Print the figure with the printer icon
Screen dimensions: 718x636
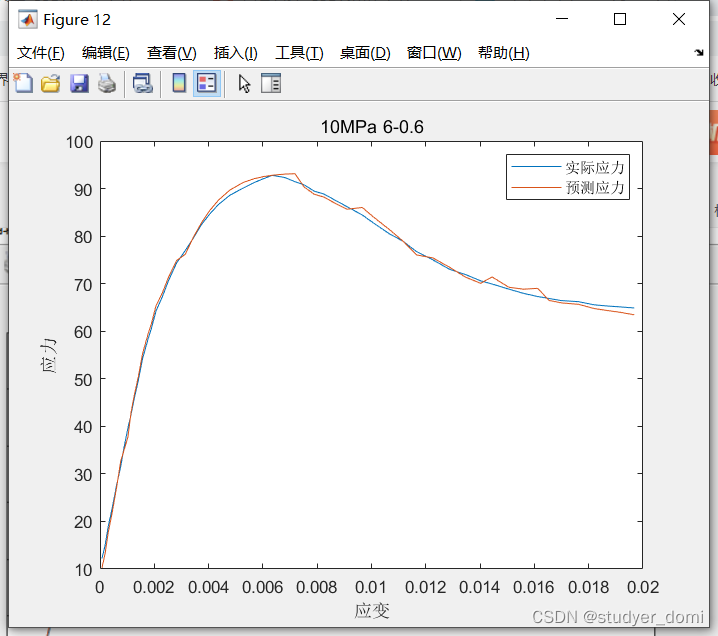pyautogui.click(x=107, y=84)
